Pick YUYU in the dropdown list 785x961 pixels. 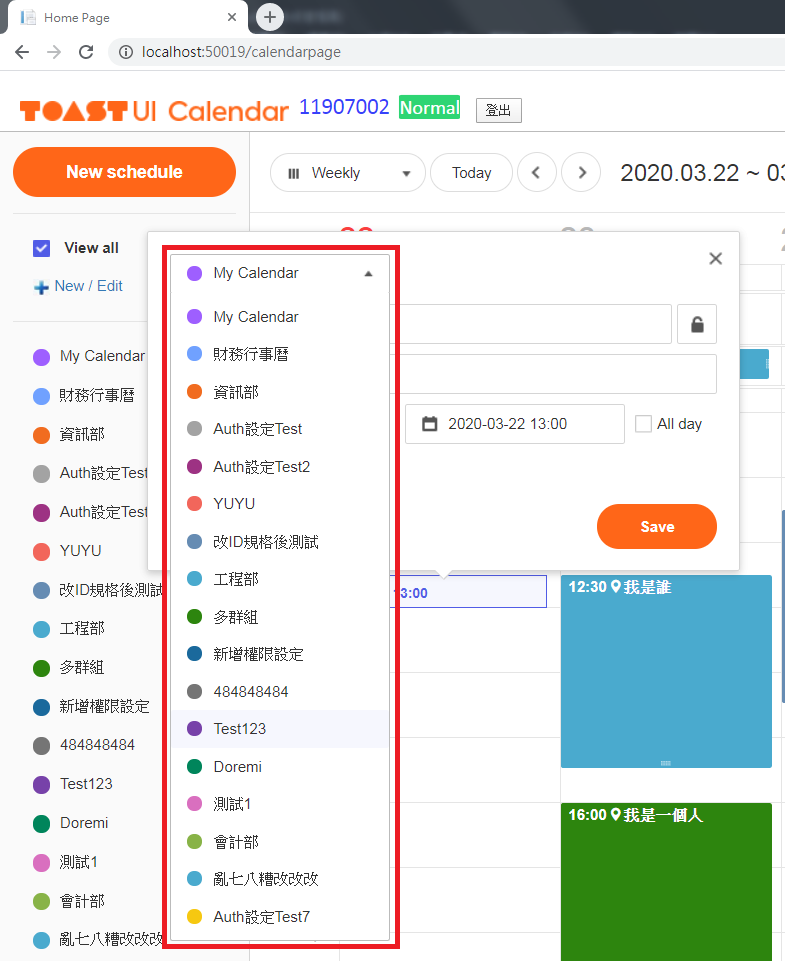coord(280,504)
